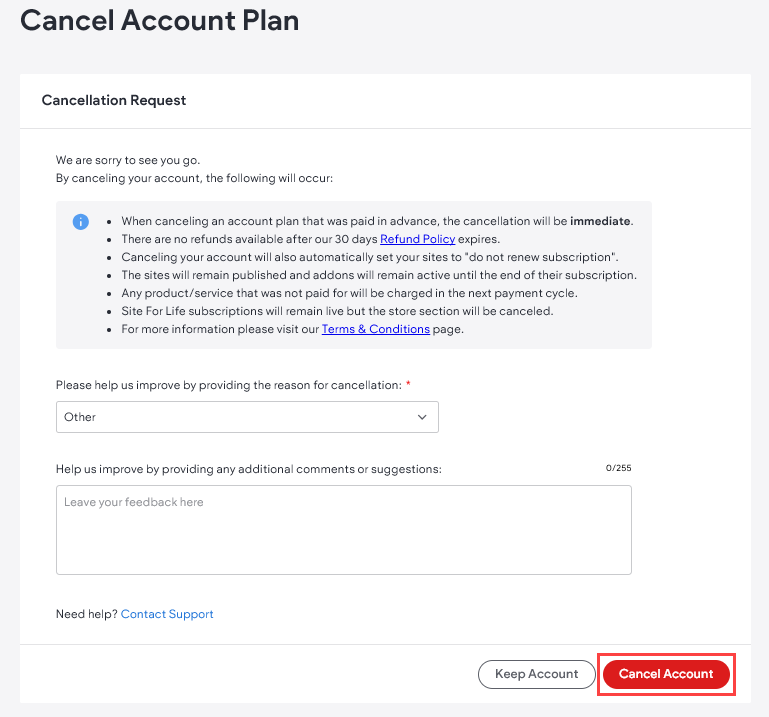
Task: Click the 'Cancel Account Plan' page heading
Action: (160, 20)
